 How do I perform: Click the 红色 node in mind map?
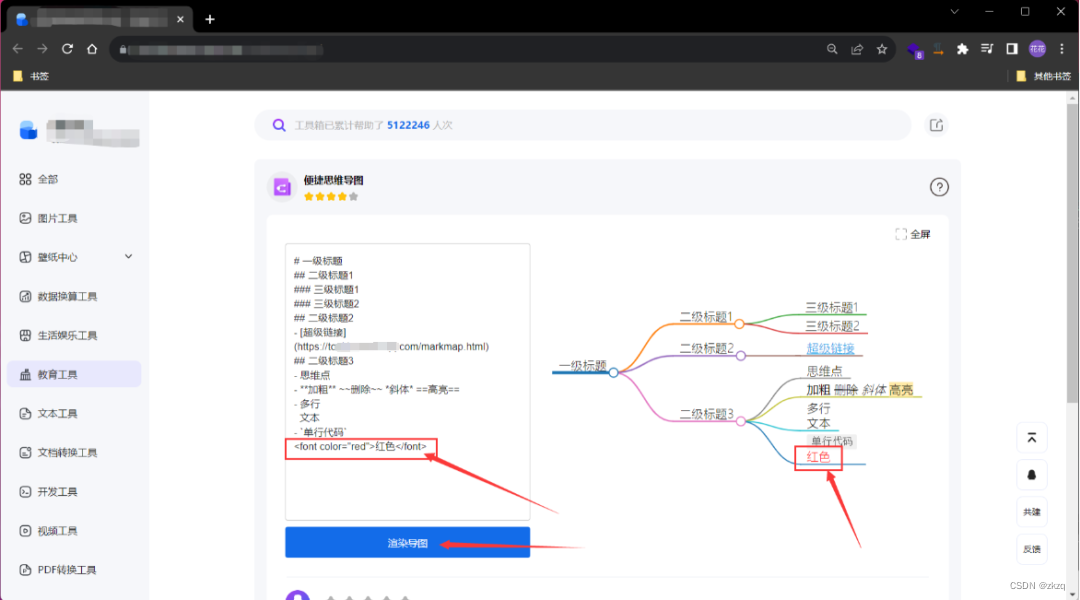pos(818,457)
